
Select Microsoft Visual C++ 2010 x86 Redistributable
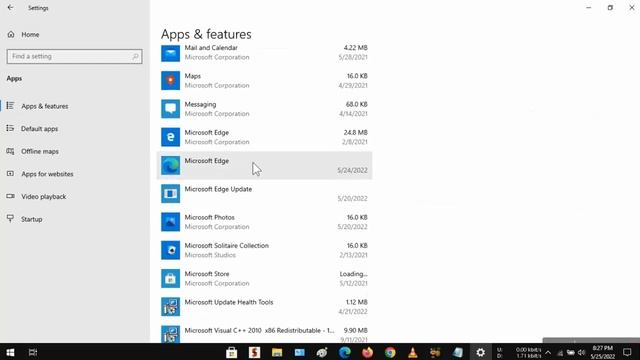[x=259, y=330]
